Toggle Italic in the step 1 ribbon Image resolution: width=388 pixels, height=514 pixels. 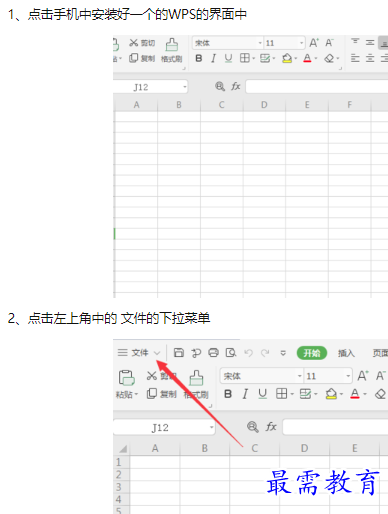[x=213, y=58]
